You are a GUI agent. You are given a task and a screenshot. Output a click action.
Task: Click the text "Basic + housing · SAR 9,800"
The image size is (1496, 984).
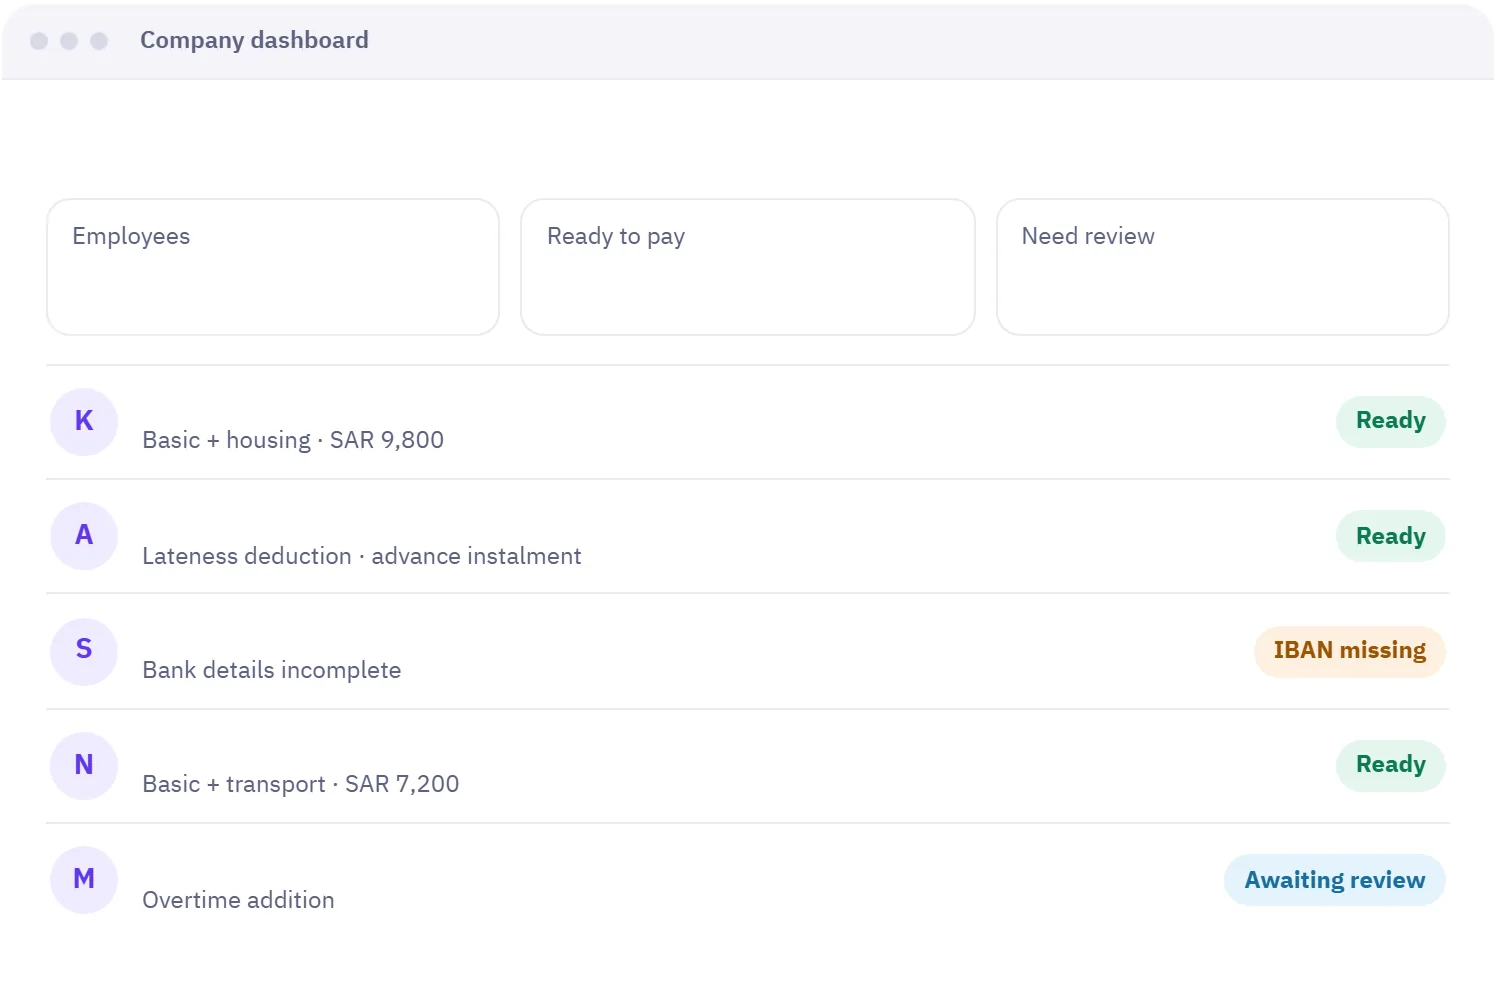point(293,440)
